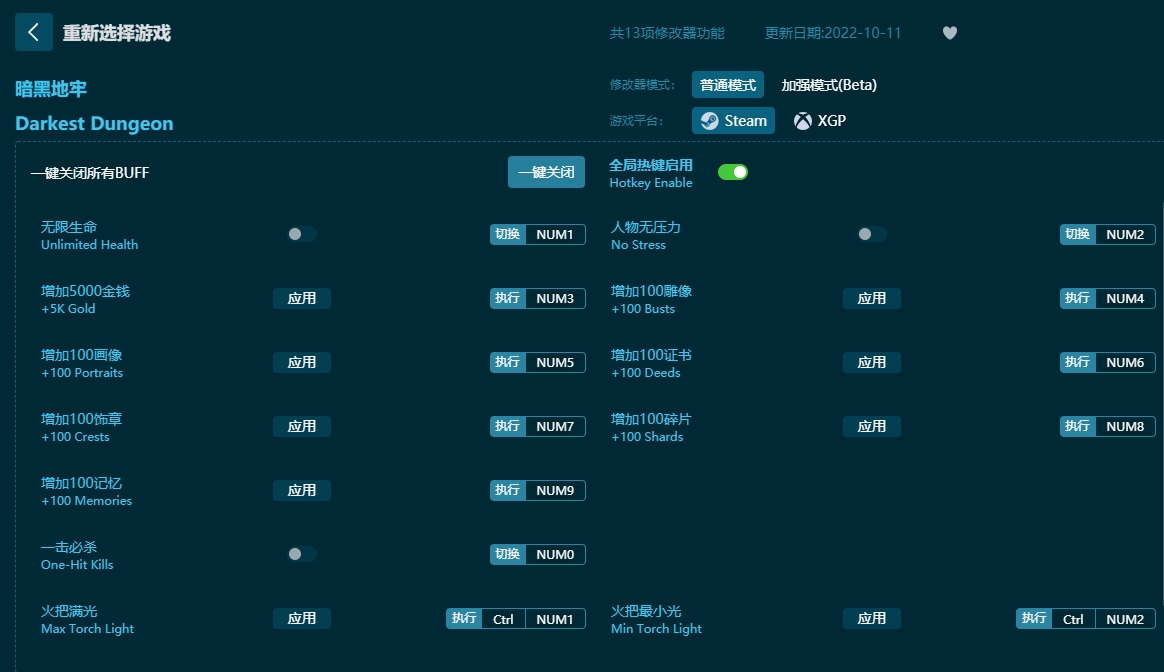This screenshot has width=1164, height=672.
Task: Select 加强模式(Beta) trainer mode
Action: coord(828,85)
